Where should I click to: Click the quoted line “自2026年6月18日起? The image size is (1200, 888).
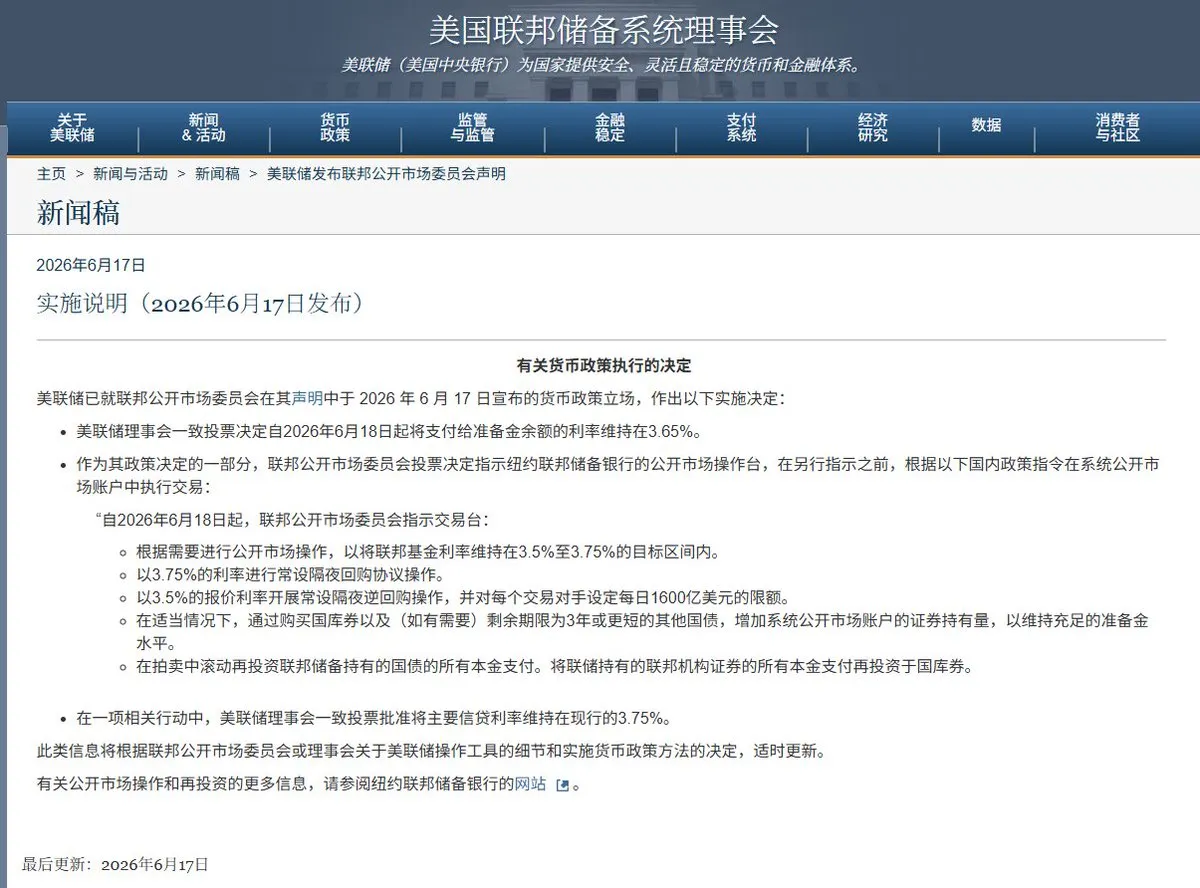point(292,520)
